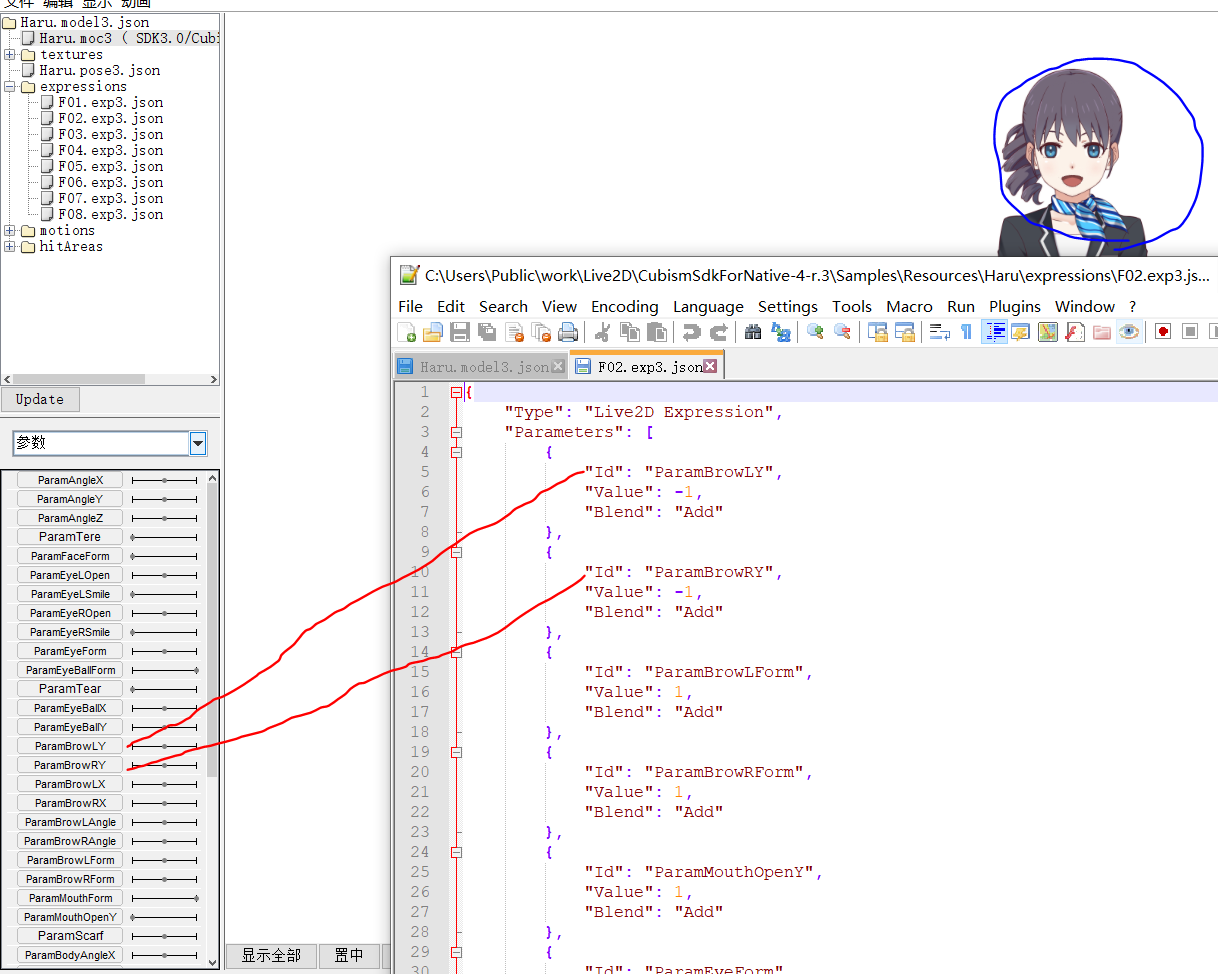Click the Cut scissors icon
This screenshot has height=974, width=1218.
tap(602, 332)
